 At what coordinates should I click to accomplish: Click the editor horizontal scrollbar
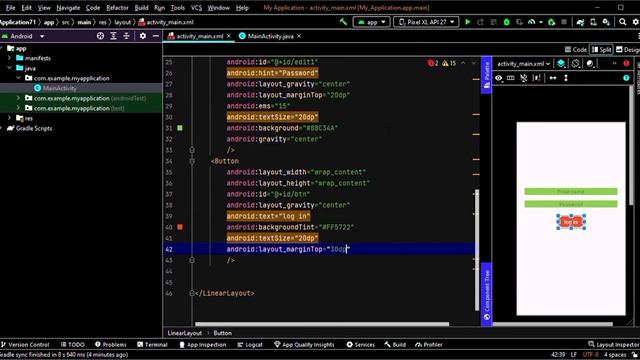point(322,324)
